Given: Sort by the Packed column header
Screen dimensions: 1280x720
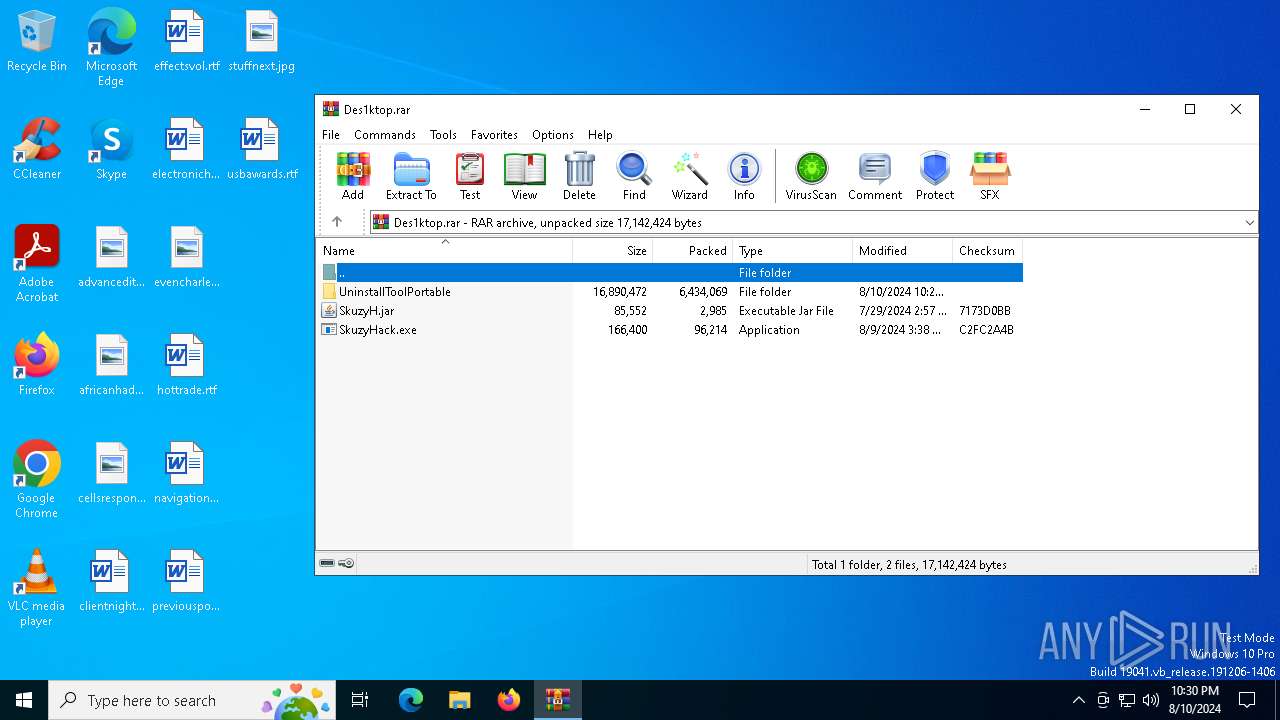Looking at the screenshot, I should 693,251.
